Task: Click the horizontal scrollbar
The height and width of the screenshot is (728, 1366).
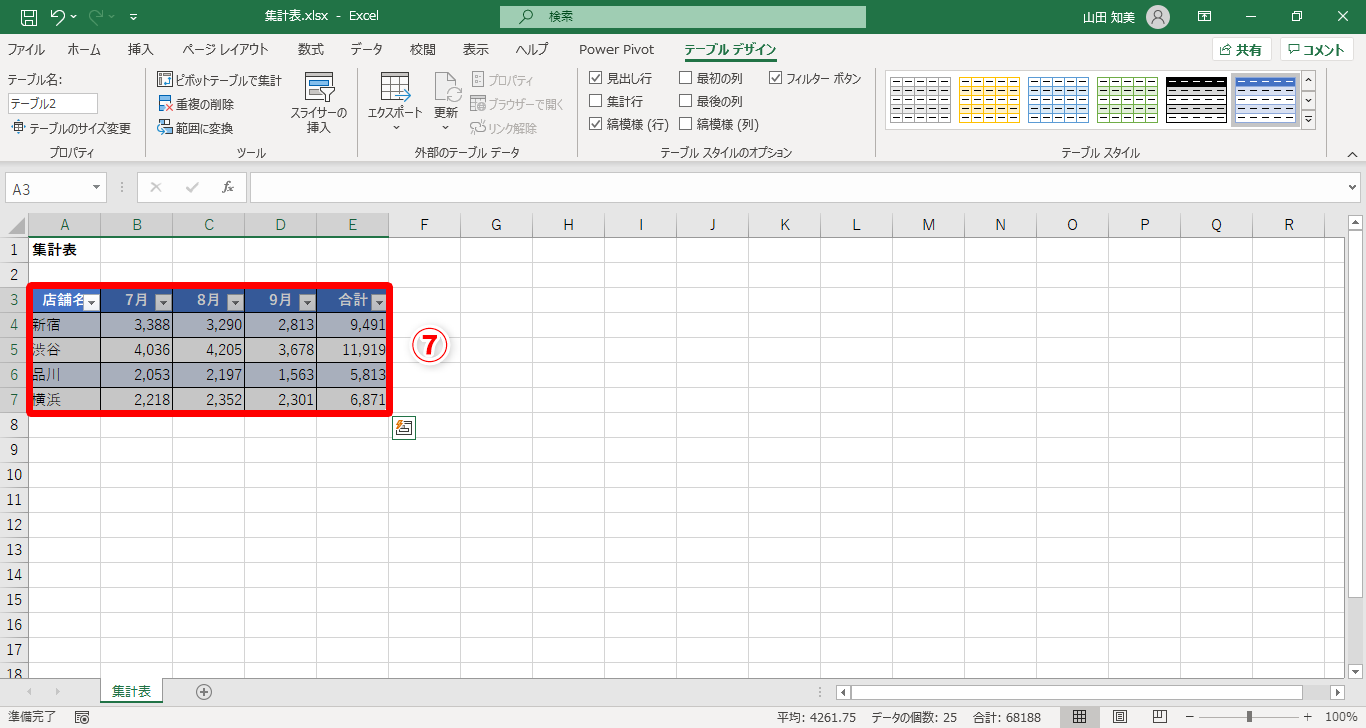Action: pos(1077,692)
